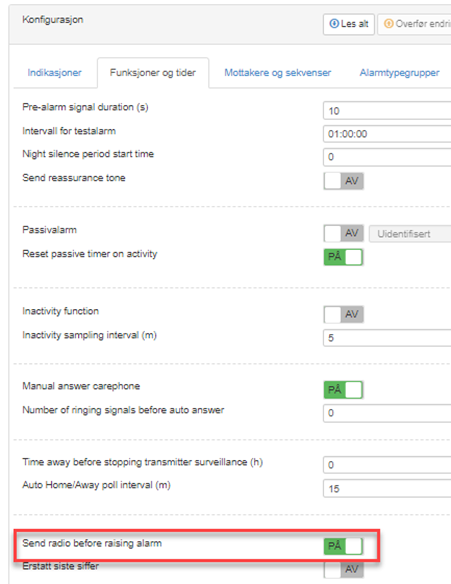Open the Alarmtypegrupper tab
Image resolution: width=451 pixels, height=584 pixels.
coord(399,73)
